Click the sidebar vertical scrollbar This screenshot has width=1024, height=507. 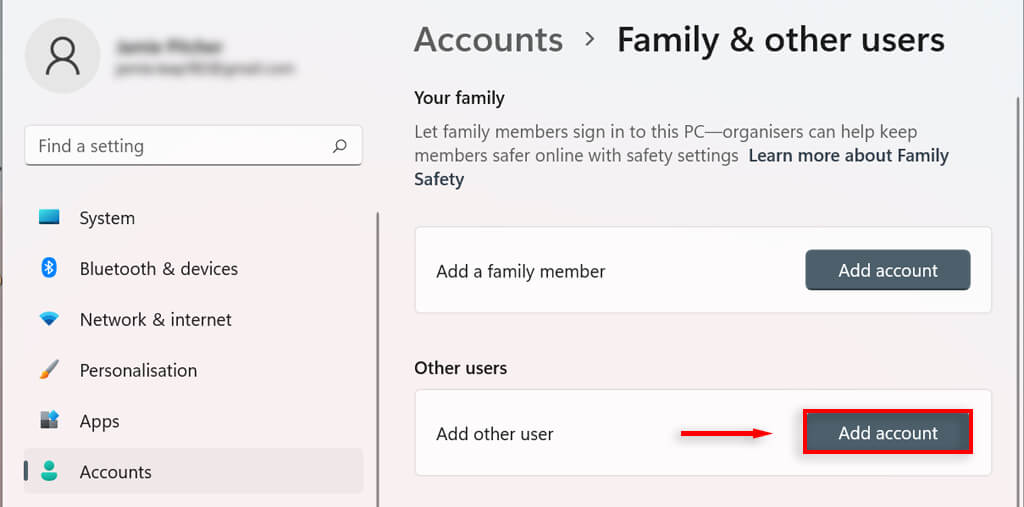(x=377, y=350)
